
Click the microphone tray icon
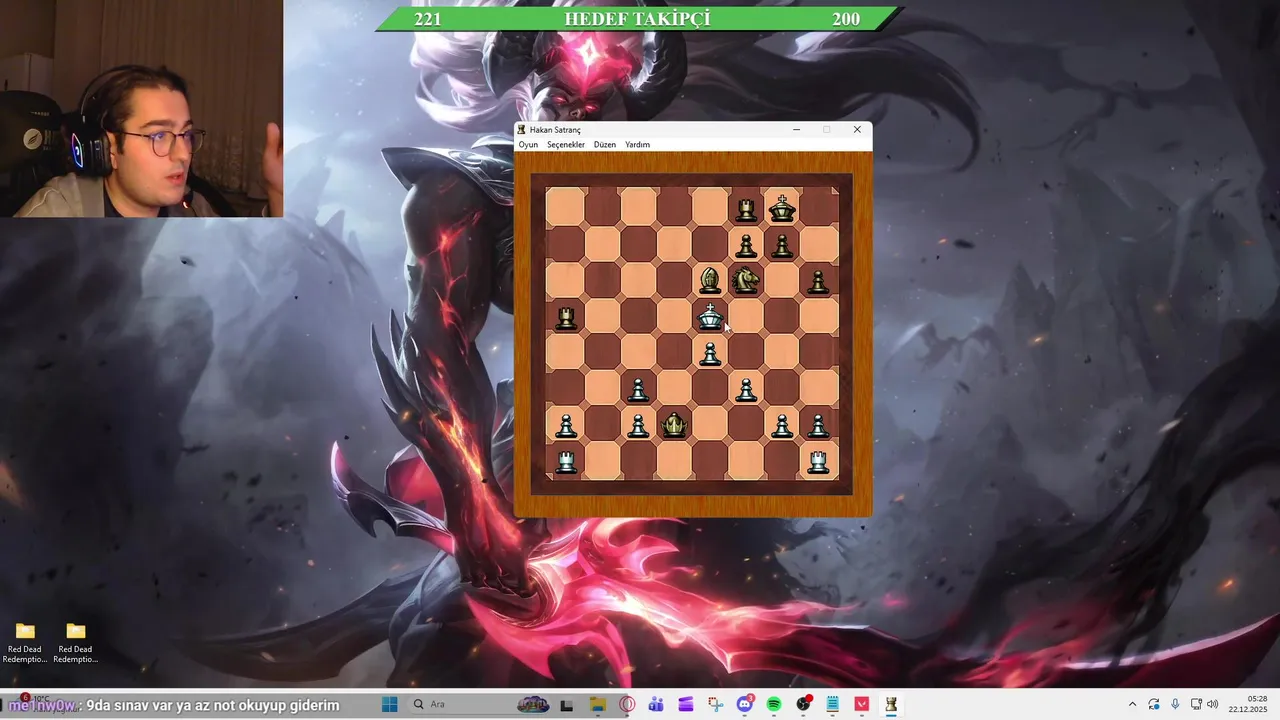click(1175, 705)
